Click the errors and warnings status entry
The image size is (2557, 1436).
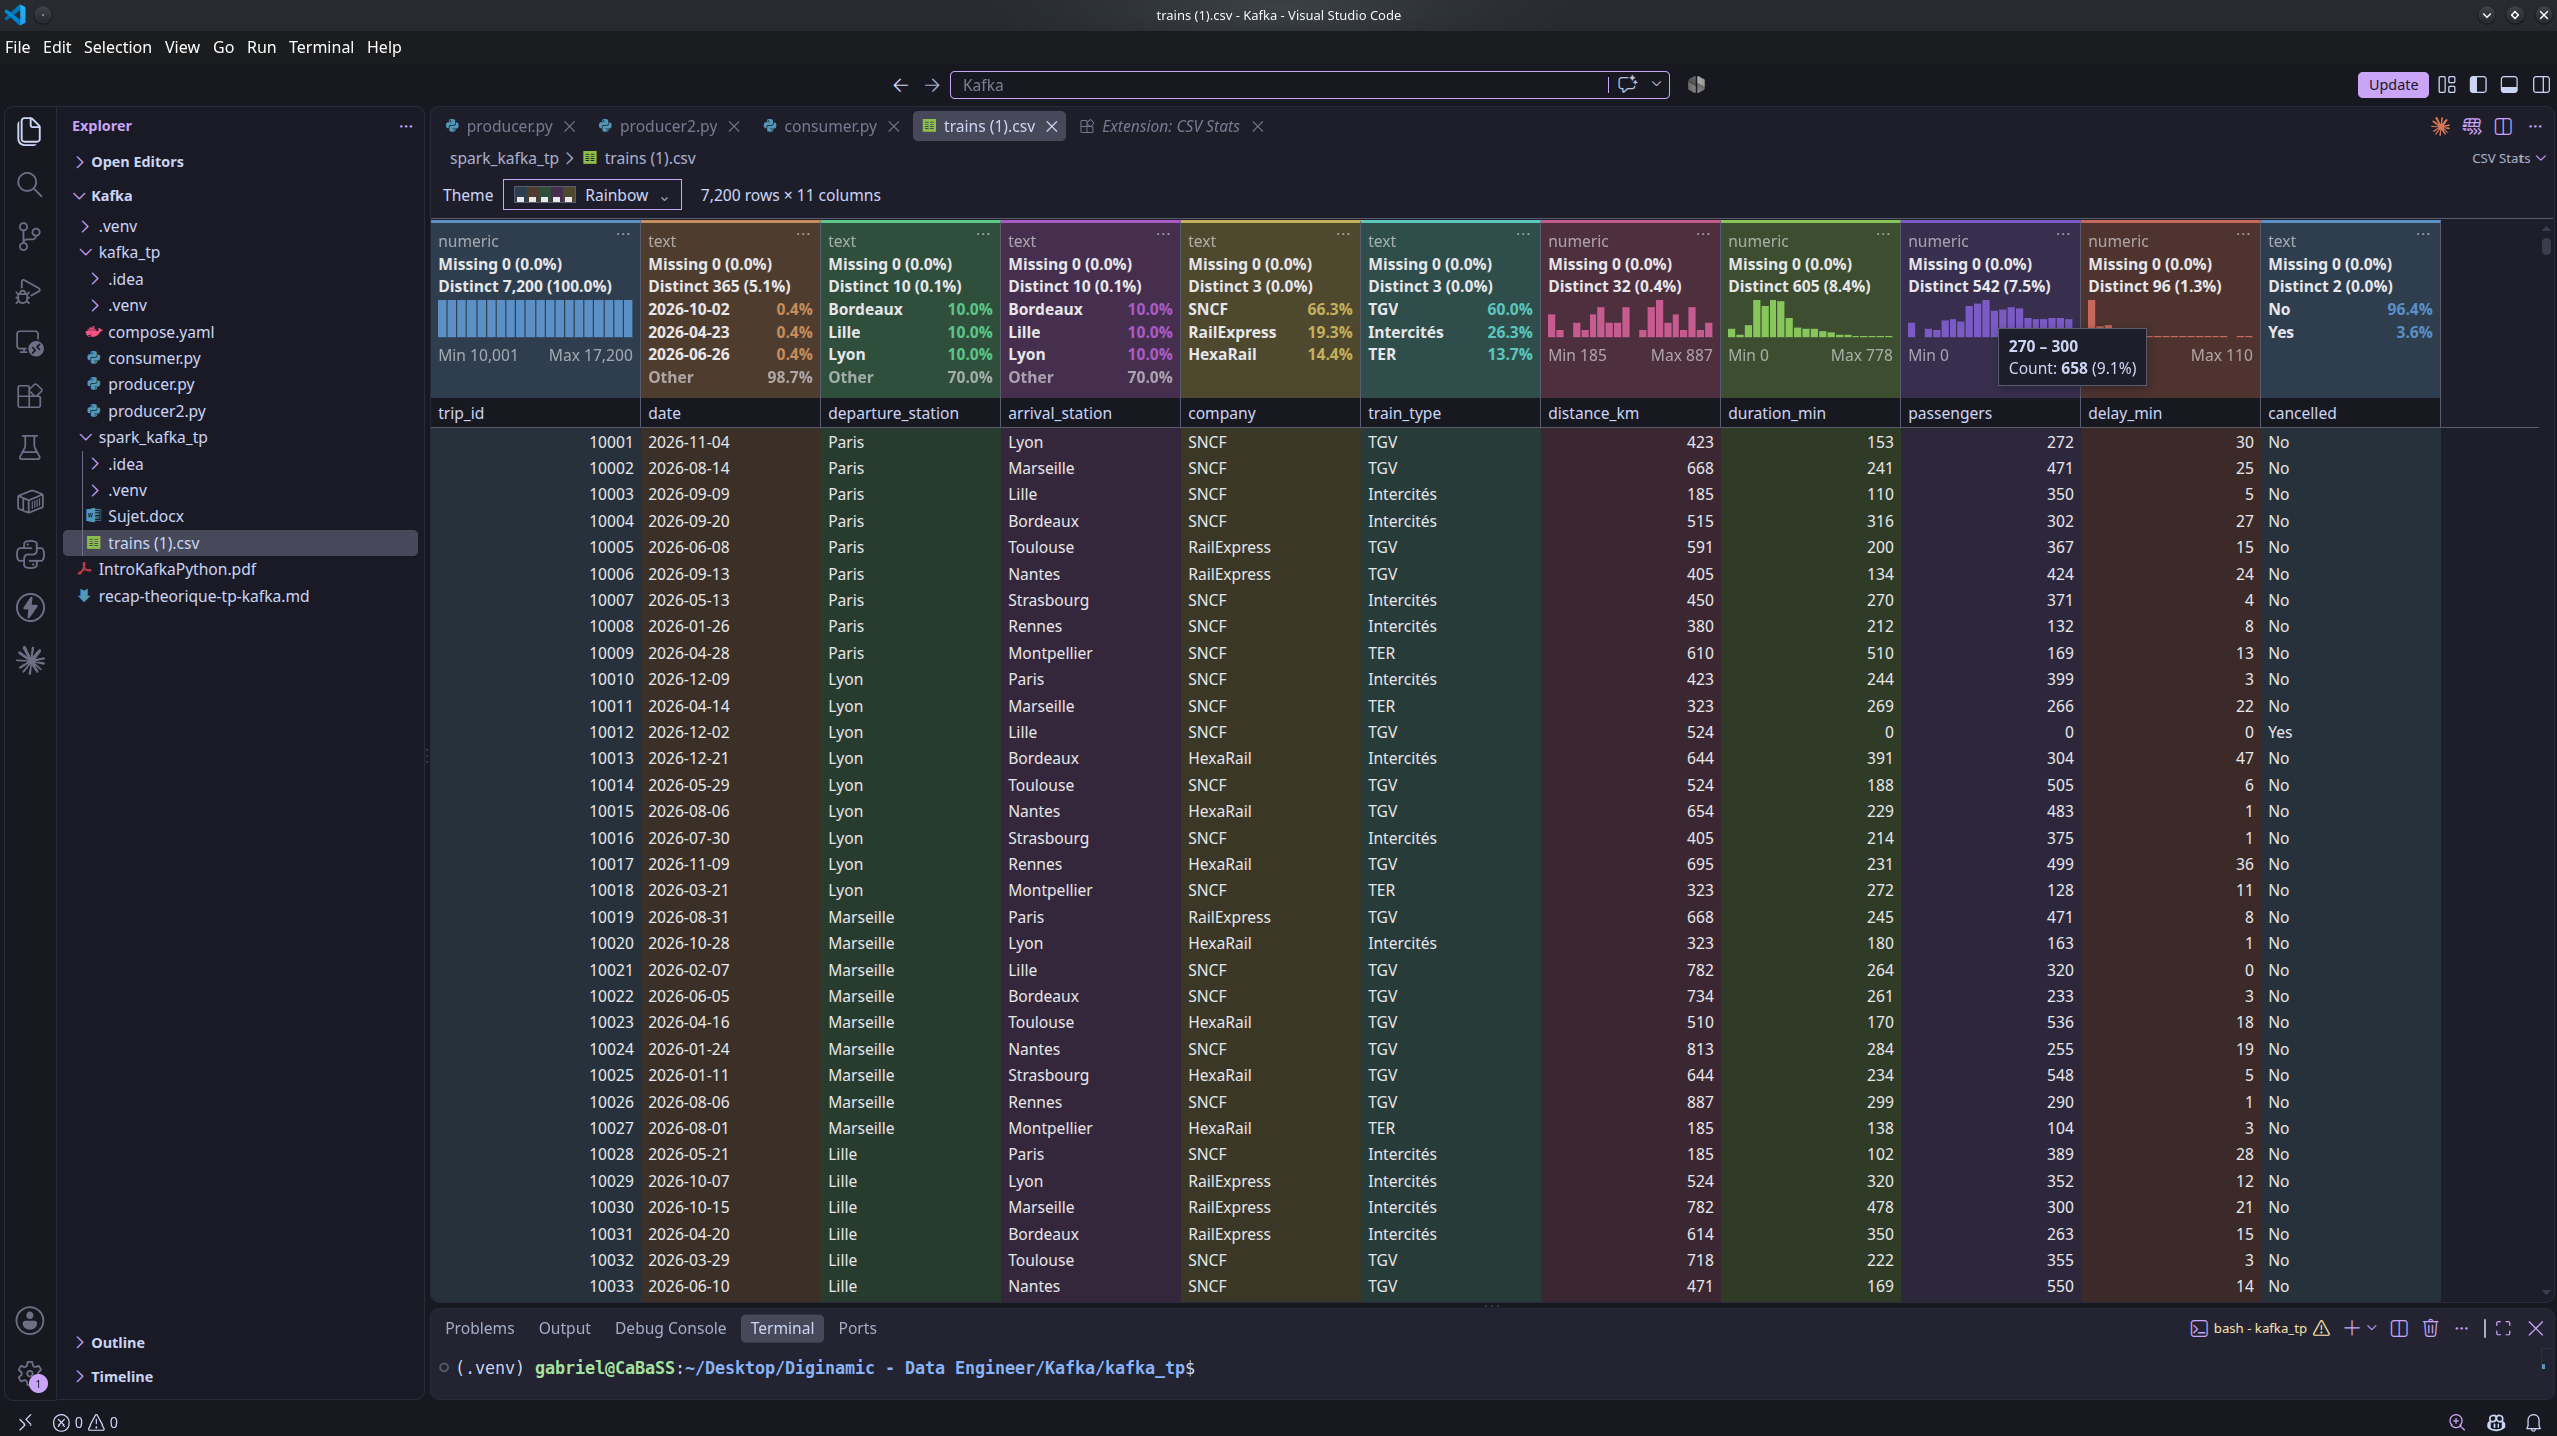click(x=85, y=1422)
